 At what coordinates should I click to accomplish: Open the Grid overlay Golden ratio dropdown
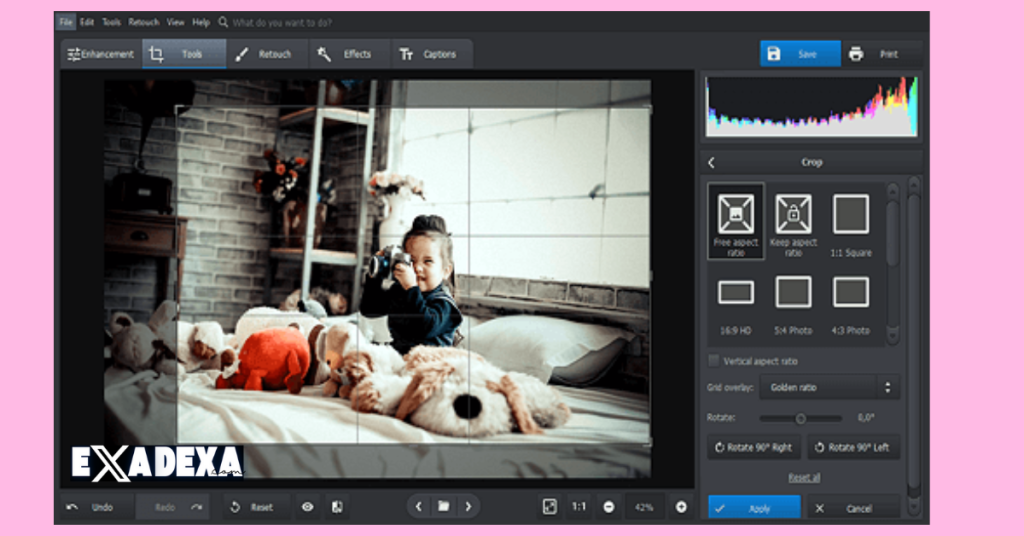pyautogui.click(x=829, y=387)
